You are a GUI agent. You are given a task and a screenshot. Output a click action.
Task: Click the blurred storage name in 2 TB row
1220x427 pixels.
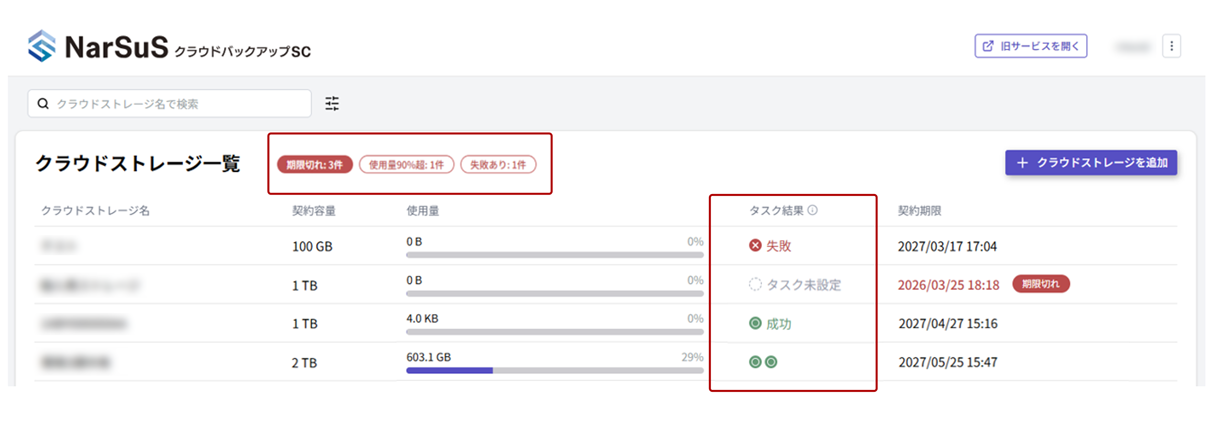pyautogui.click(x=74, y=363)
